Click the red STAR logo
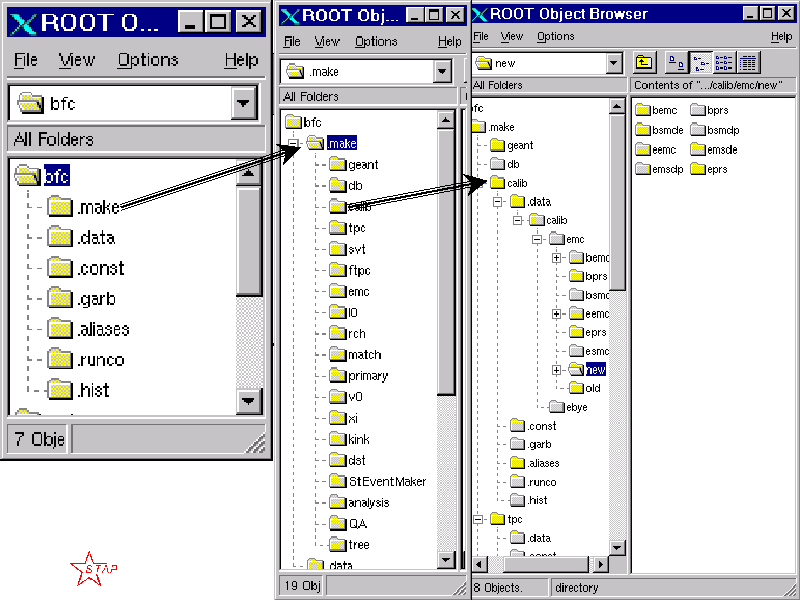The height and width of the screenshot is (600, 800). [94, 568]
